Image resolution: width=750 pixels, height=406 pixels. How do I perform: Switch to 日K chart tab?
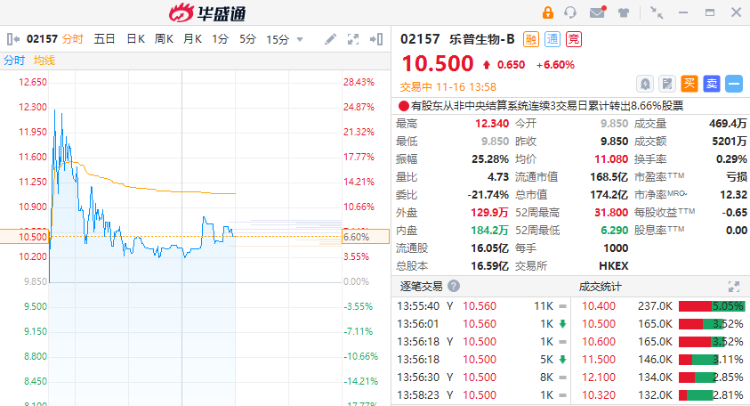click(x=136, y=39)
